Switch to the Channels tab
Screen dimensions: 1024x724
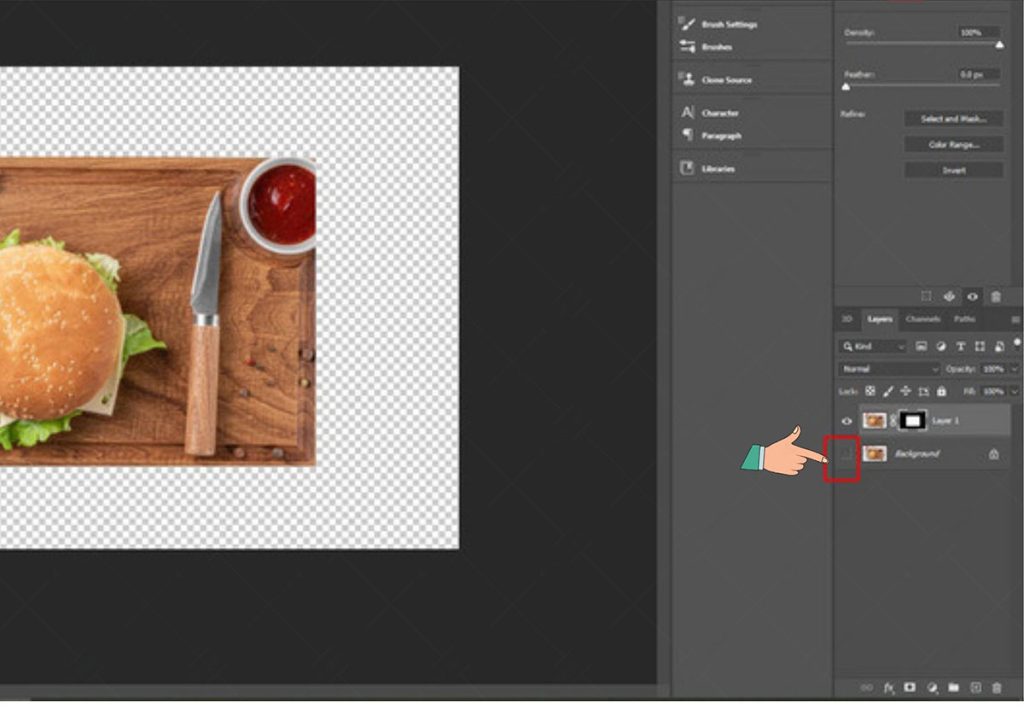pyautogui.click(x=923, y=319)
